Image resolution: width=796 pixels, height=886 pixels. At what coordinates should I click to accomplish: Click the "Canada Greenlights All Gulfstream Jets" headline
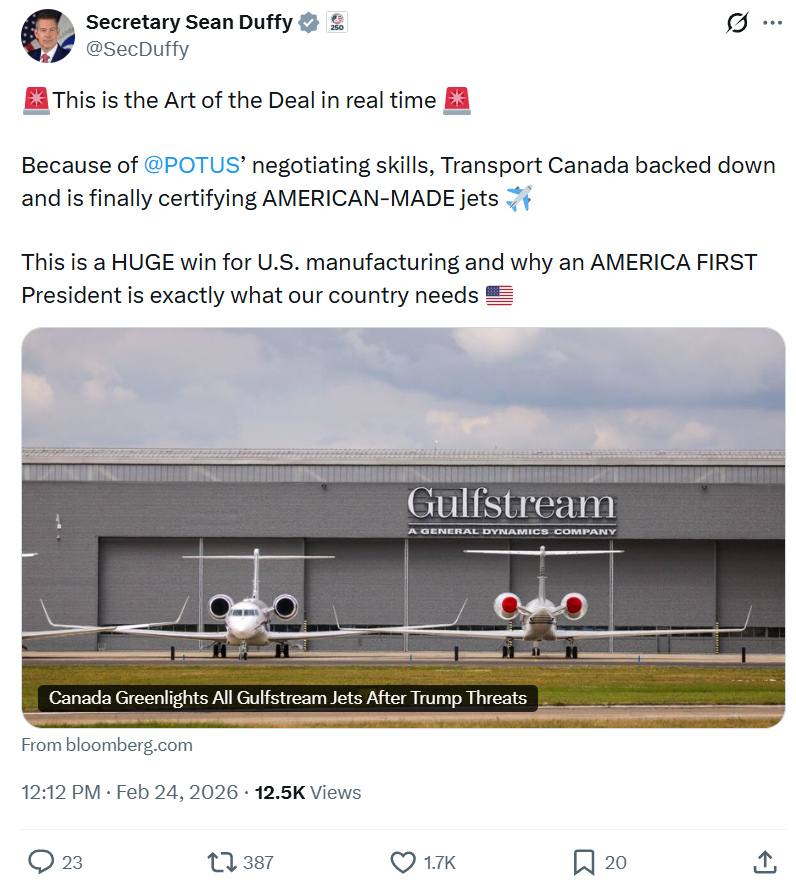click(x=288, y=697)
